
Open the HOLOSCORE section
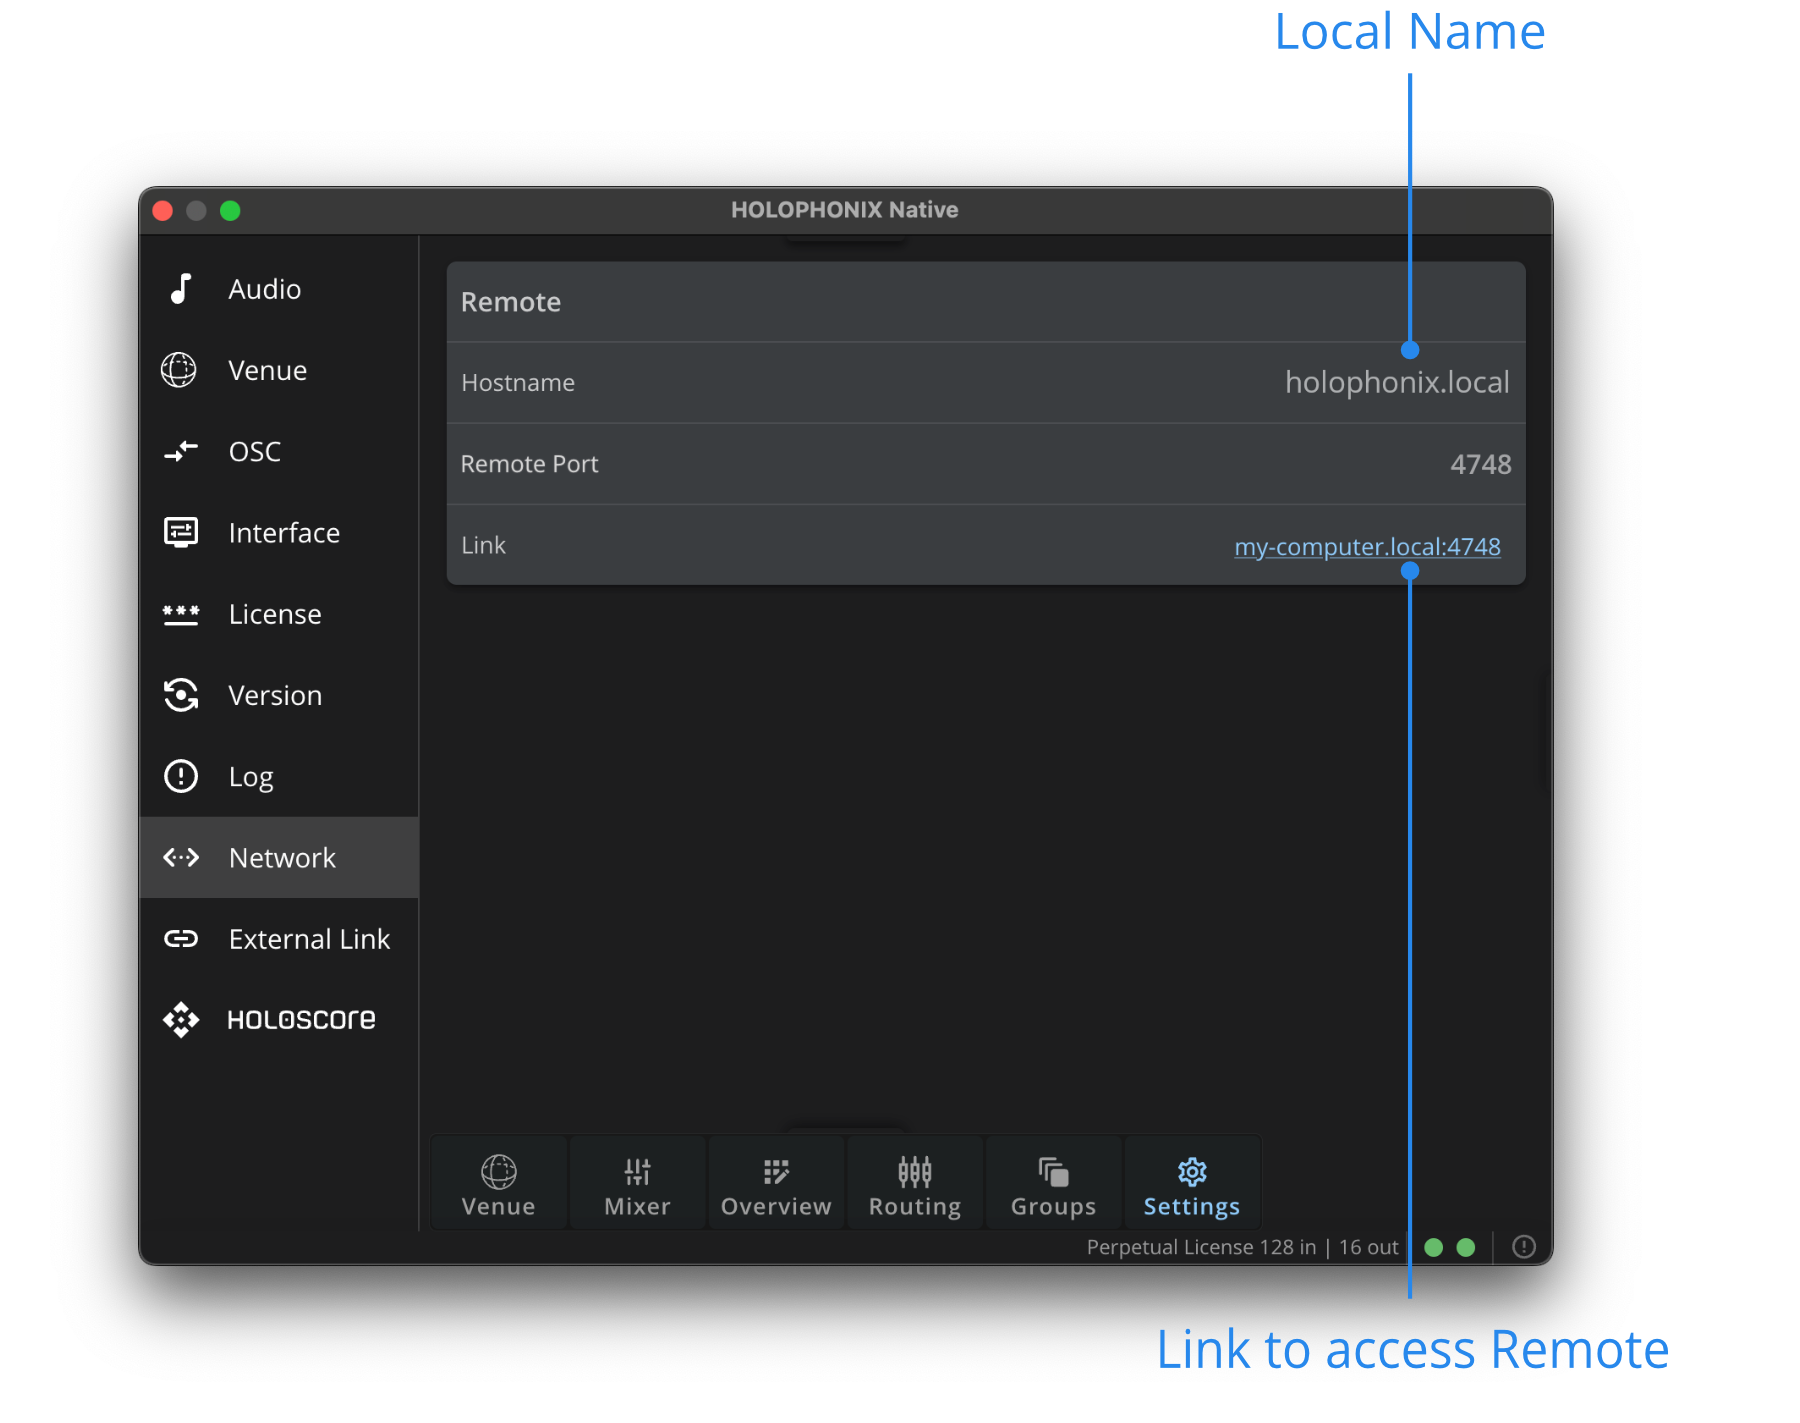[300, 1020]
